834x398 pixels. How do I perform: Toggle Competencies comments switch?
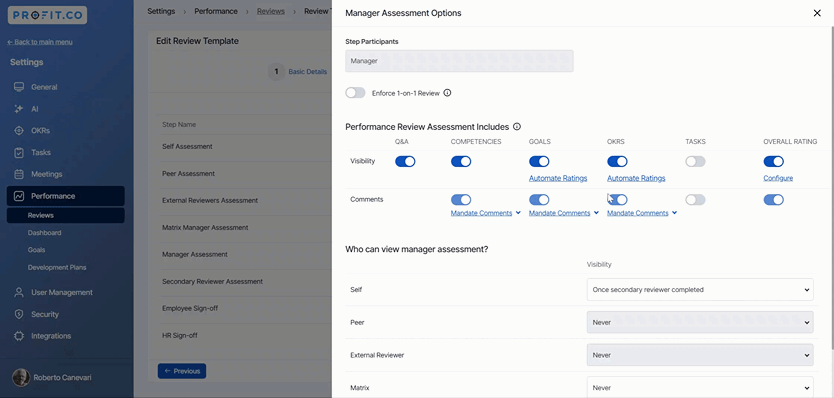coord(461,200)
